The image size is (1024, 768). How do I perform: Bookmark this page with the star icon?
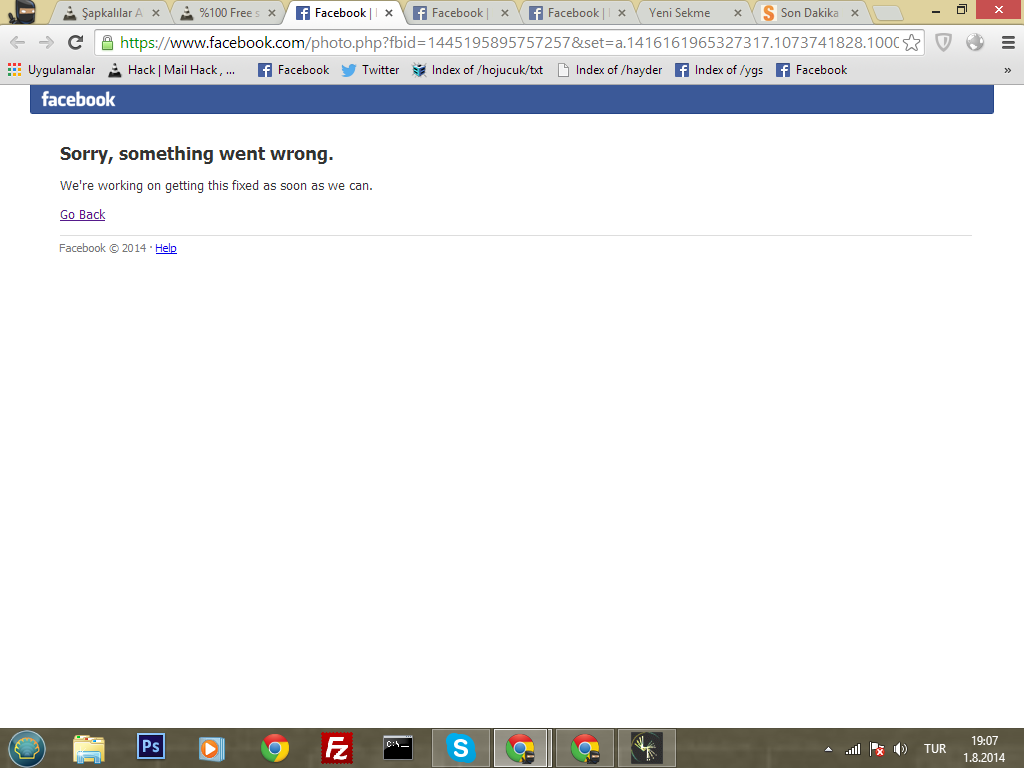click(912, 42)
